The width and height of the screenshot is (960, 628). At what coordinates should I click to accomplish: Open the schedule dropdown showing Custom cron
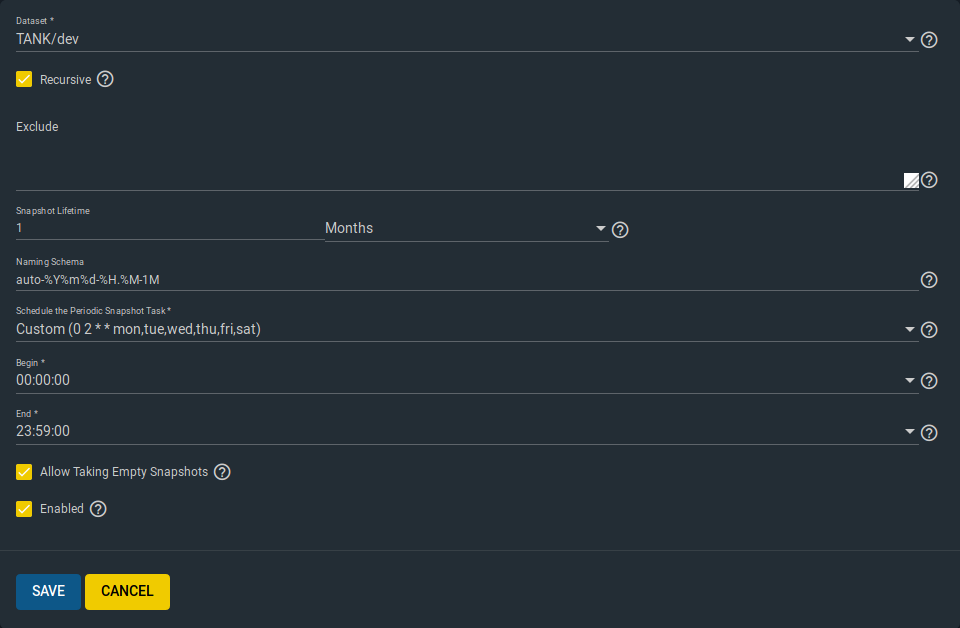pyautogui.click(x=467, y=329)
